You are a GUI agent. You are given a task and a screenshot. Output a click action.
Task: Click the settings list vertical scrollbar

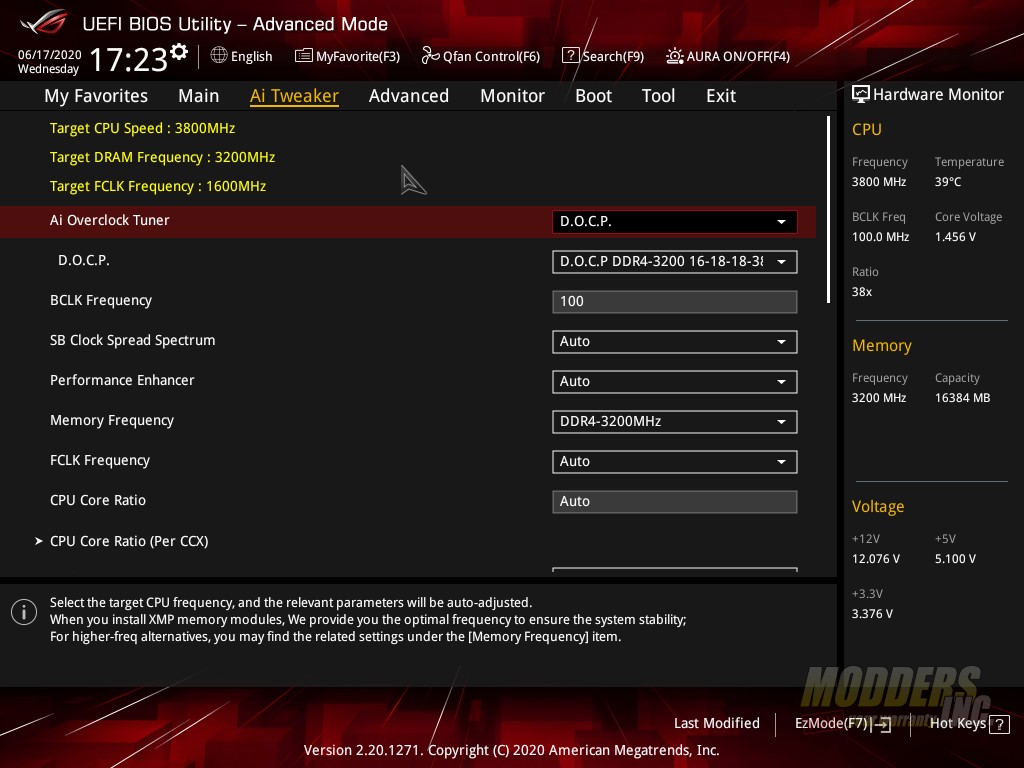pyautogui.click(x=828, y=208)
